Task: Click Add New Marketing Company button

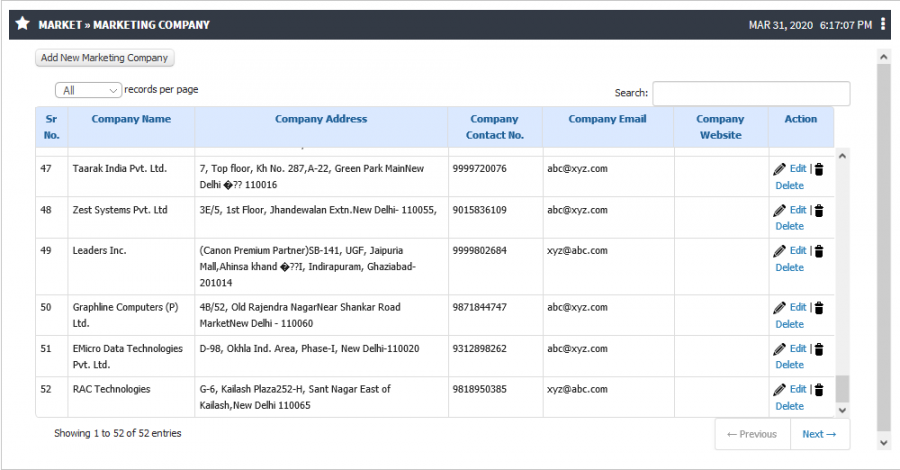Action: 104,58
